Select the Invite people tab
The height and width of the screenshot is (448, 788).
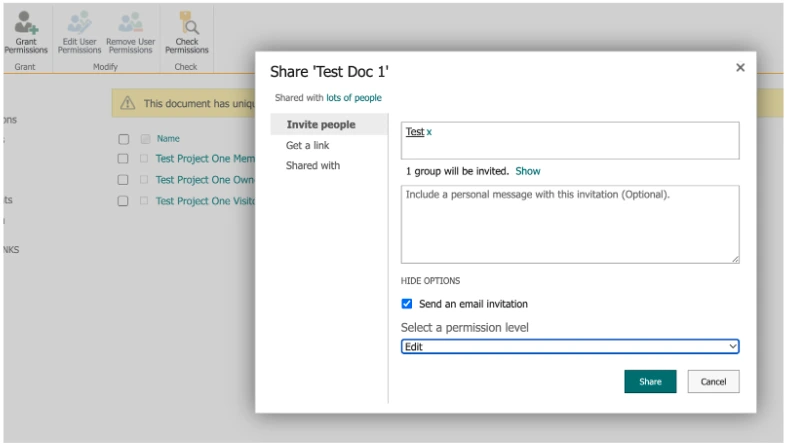point(320,125)
